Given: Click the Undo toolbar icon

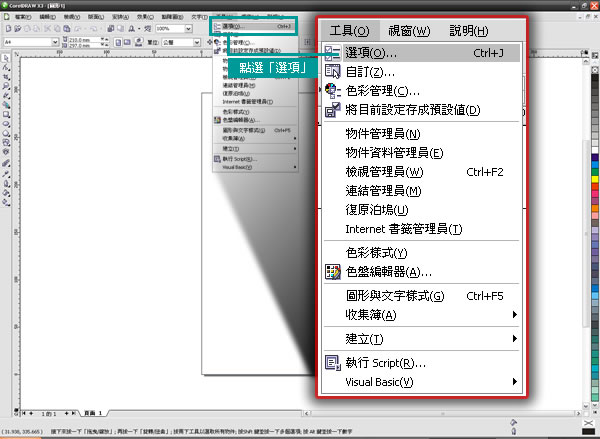Looking at the screenshot, I should [78, 29].
